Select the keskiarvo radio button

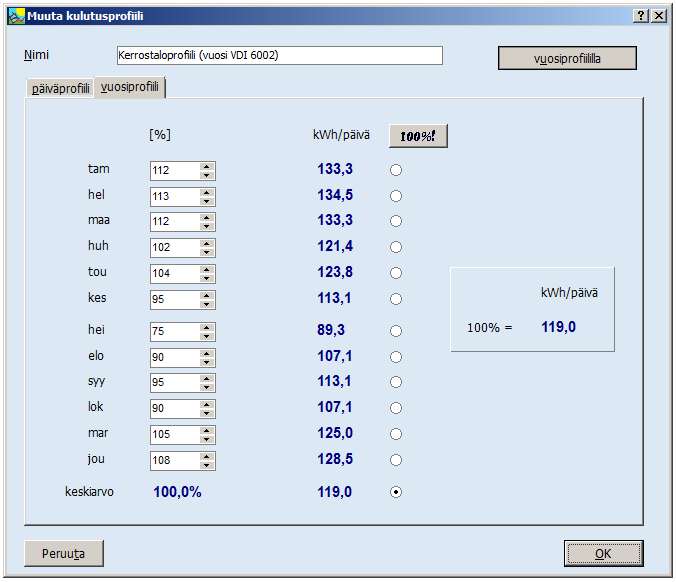(396, 492)
